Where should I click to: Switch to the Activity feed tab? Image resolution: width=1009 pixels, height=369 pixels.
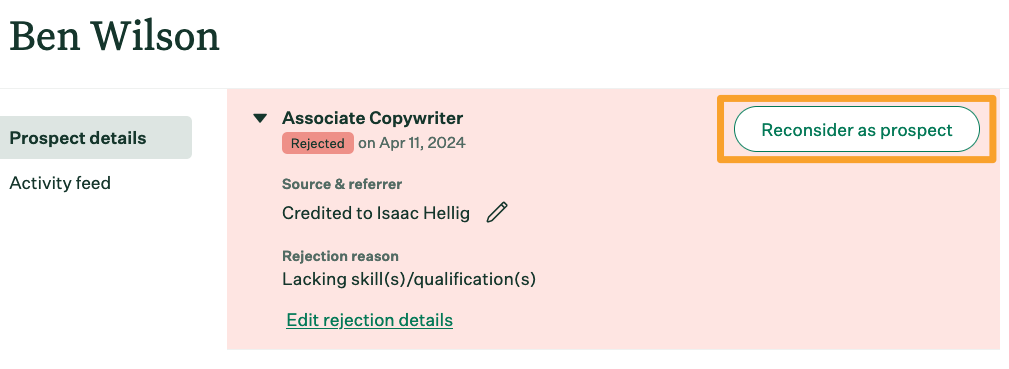60,183
